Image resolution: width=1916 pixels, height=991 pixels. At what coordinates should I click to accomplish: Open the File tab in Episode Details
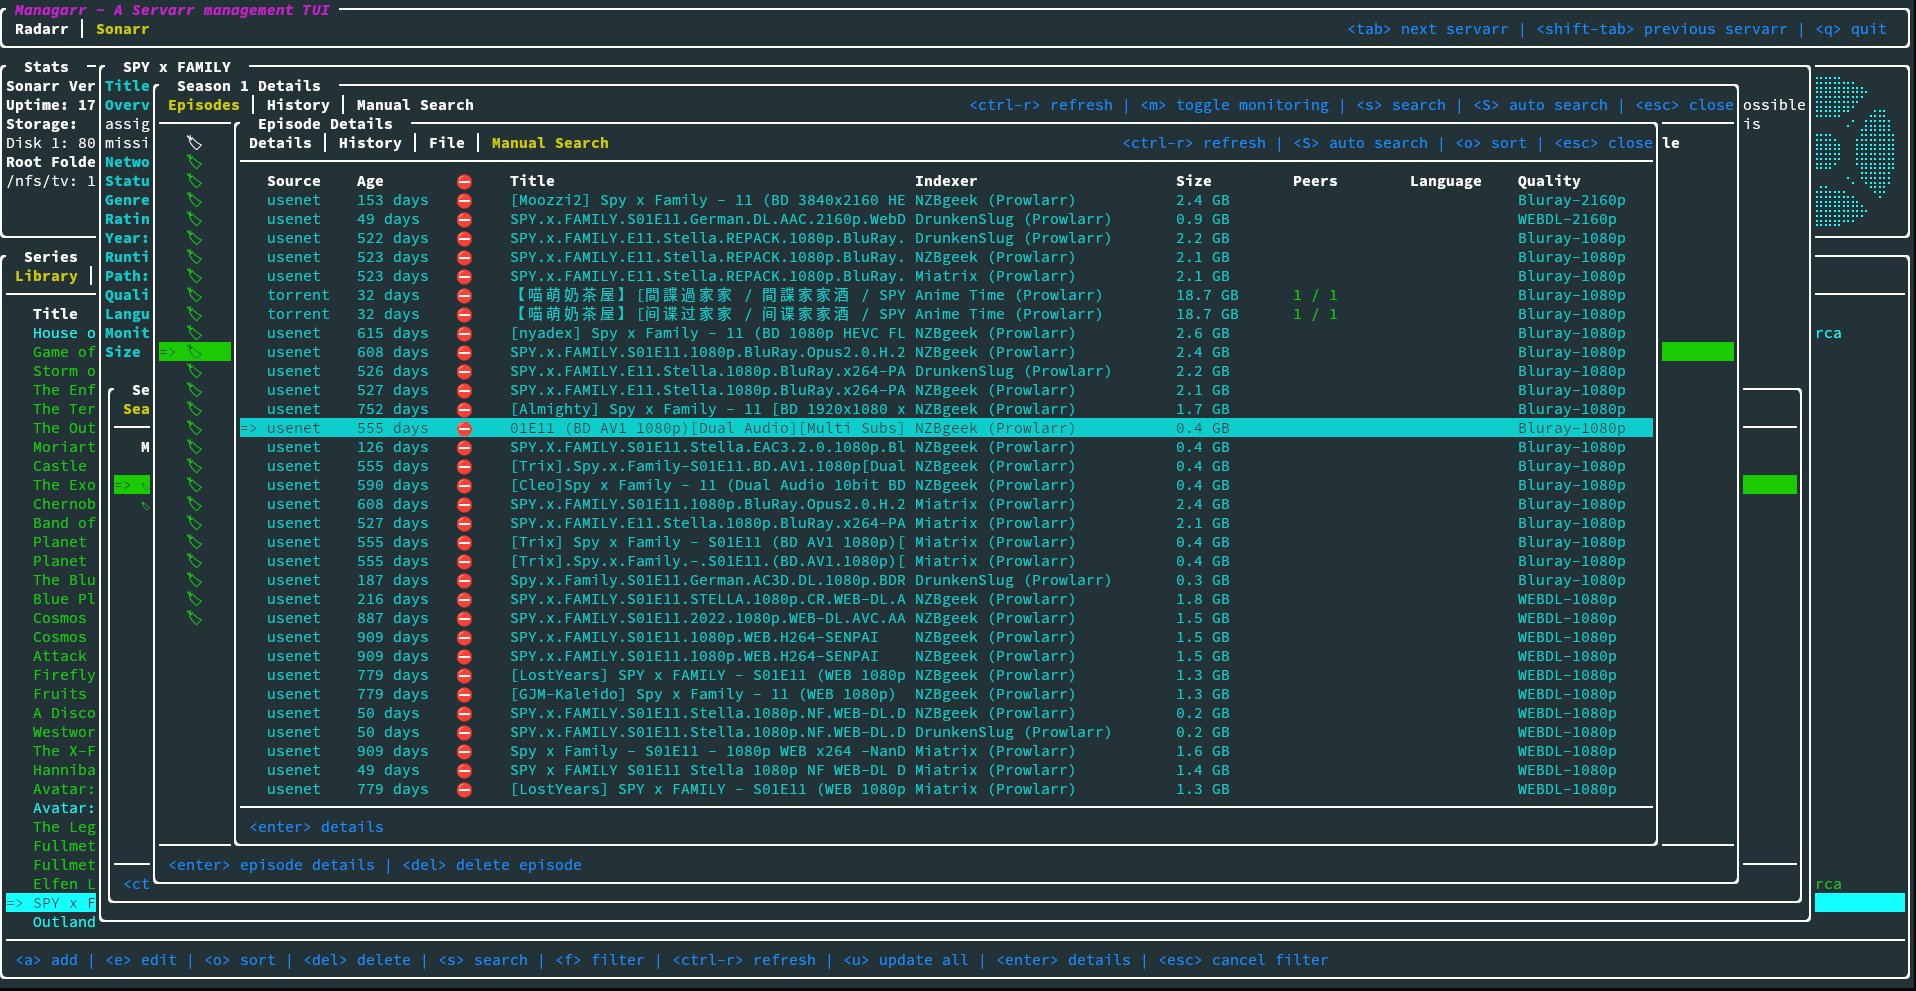point(446,143)
